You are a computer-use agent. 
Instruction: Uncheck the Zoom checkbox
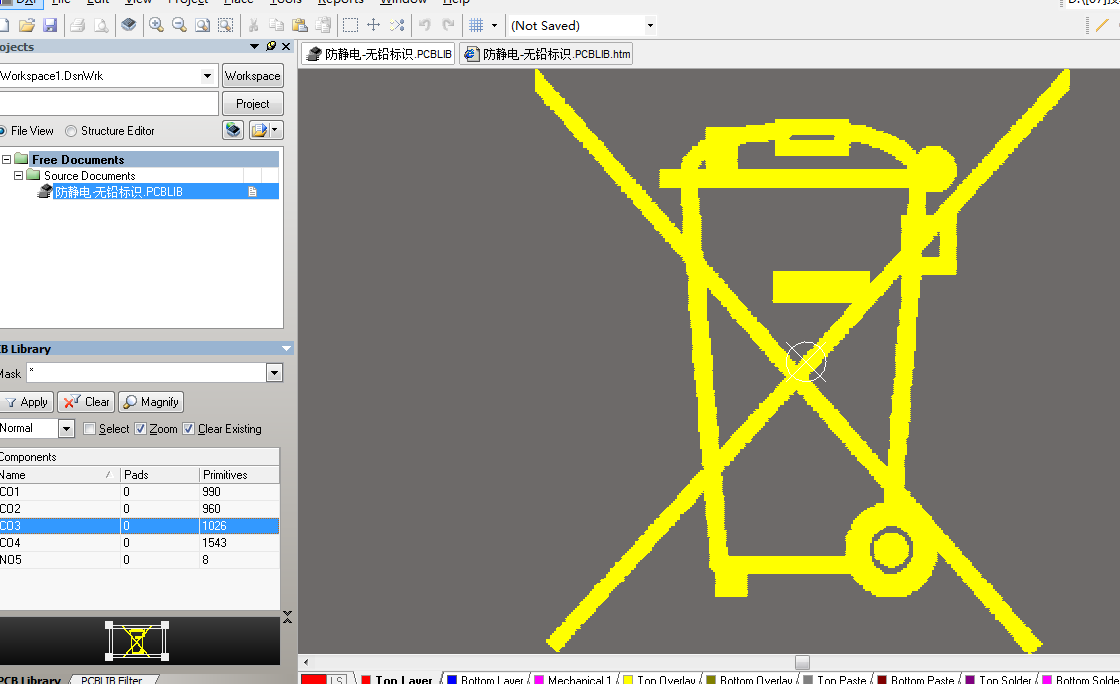coord(141,428)
